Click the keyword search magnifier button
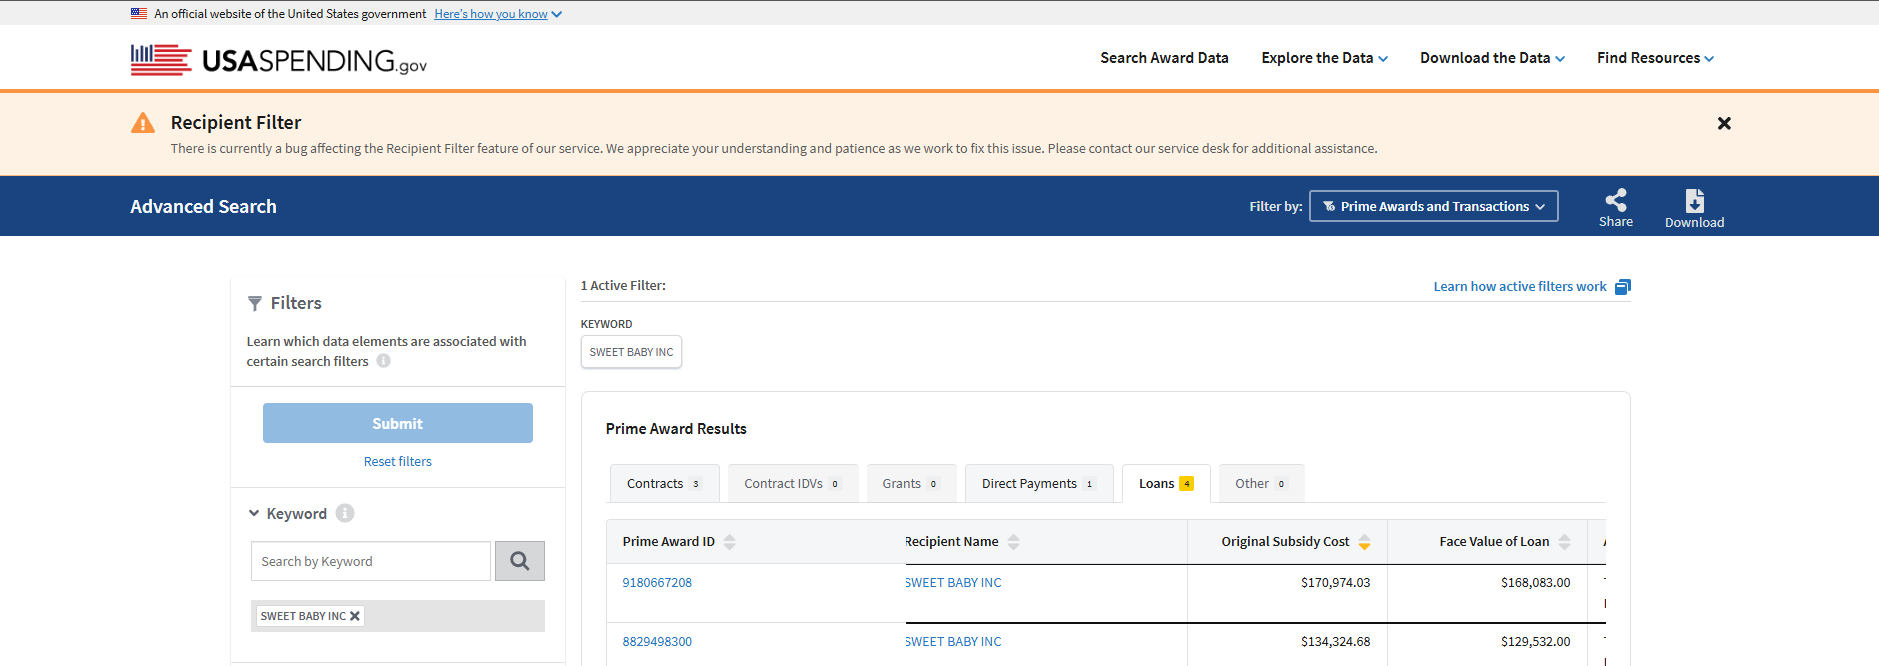This screenshot has width=1879, height=666. [x=519, y=561]
